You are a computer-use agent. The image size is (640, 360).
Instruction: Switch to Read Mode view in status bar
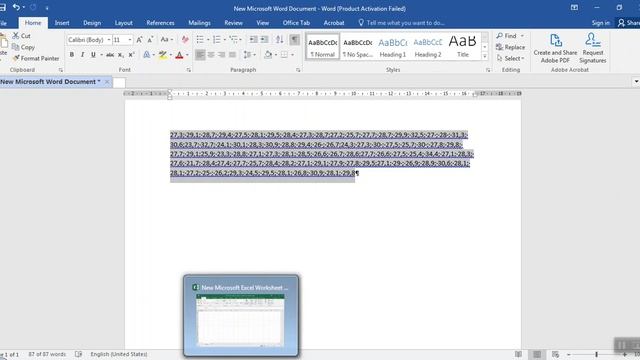coord(518,354)
